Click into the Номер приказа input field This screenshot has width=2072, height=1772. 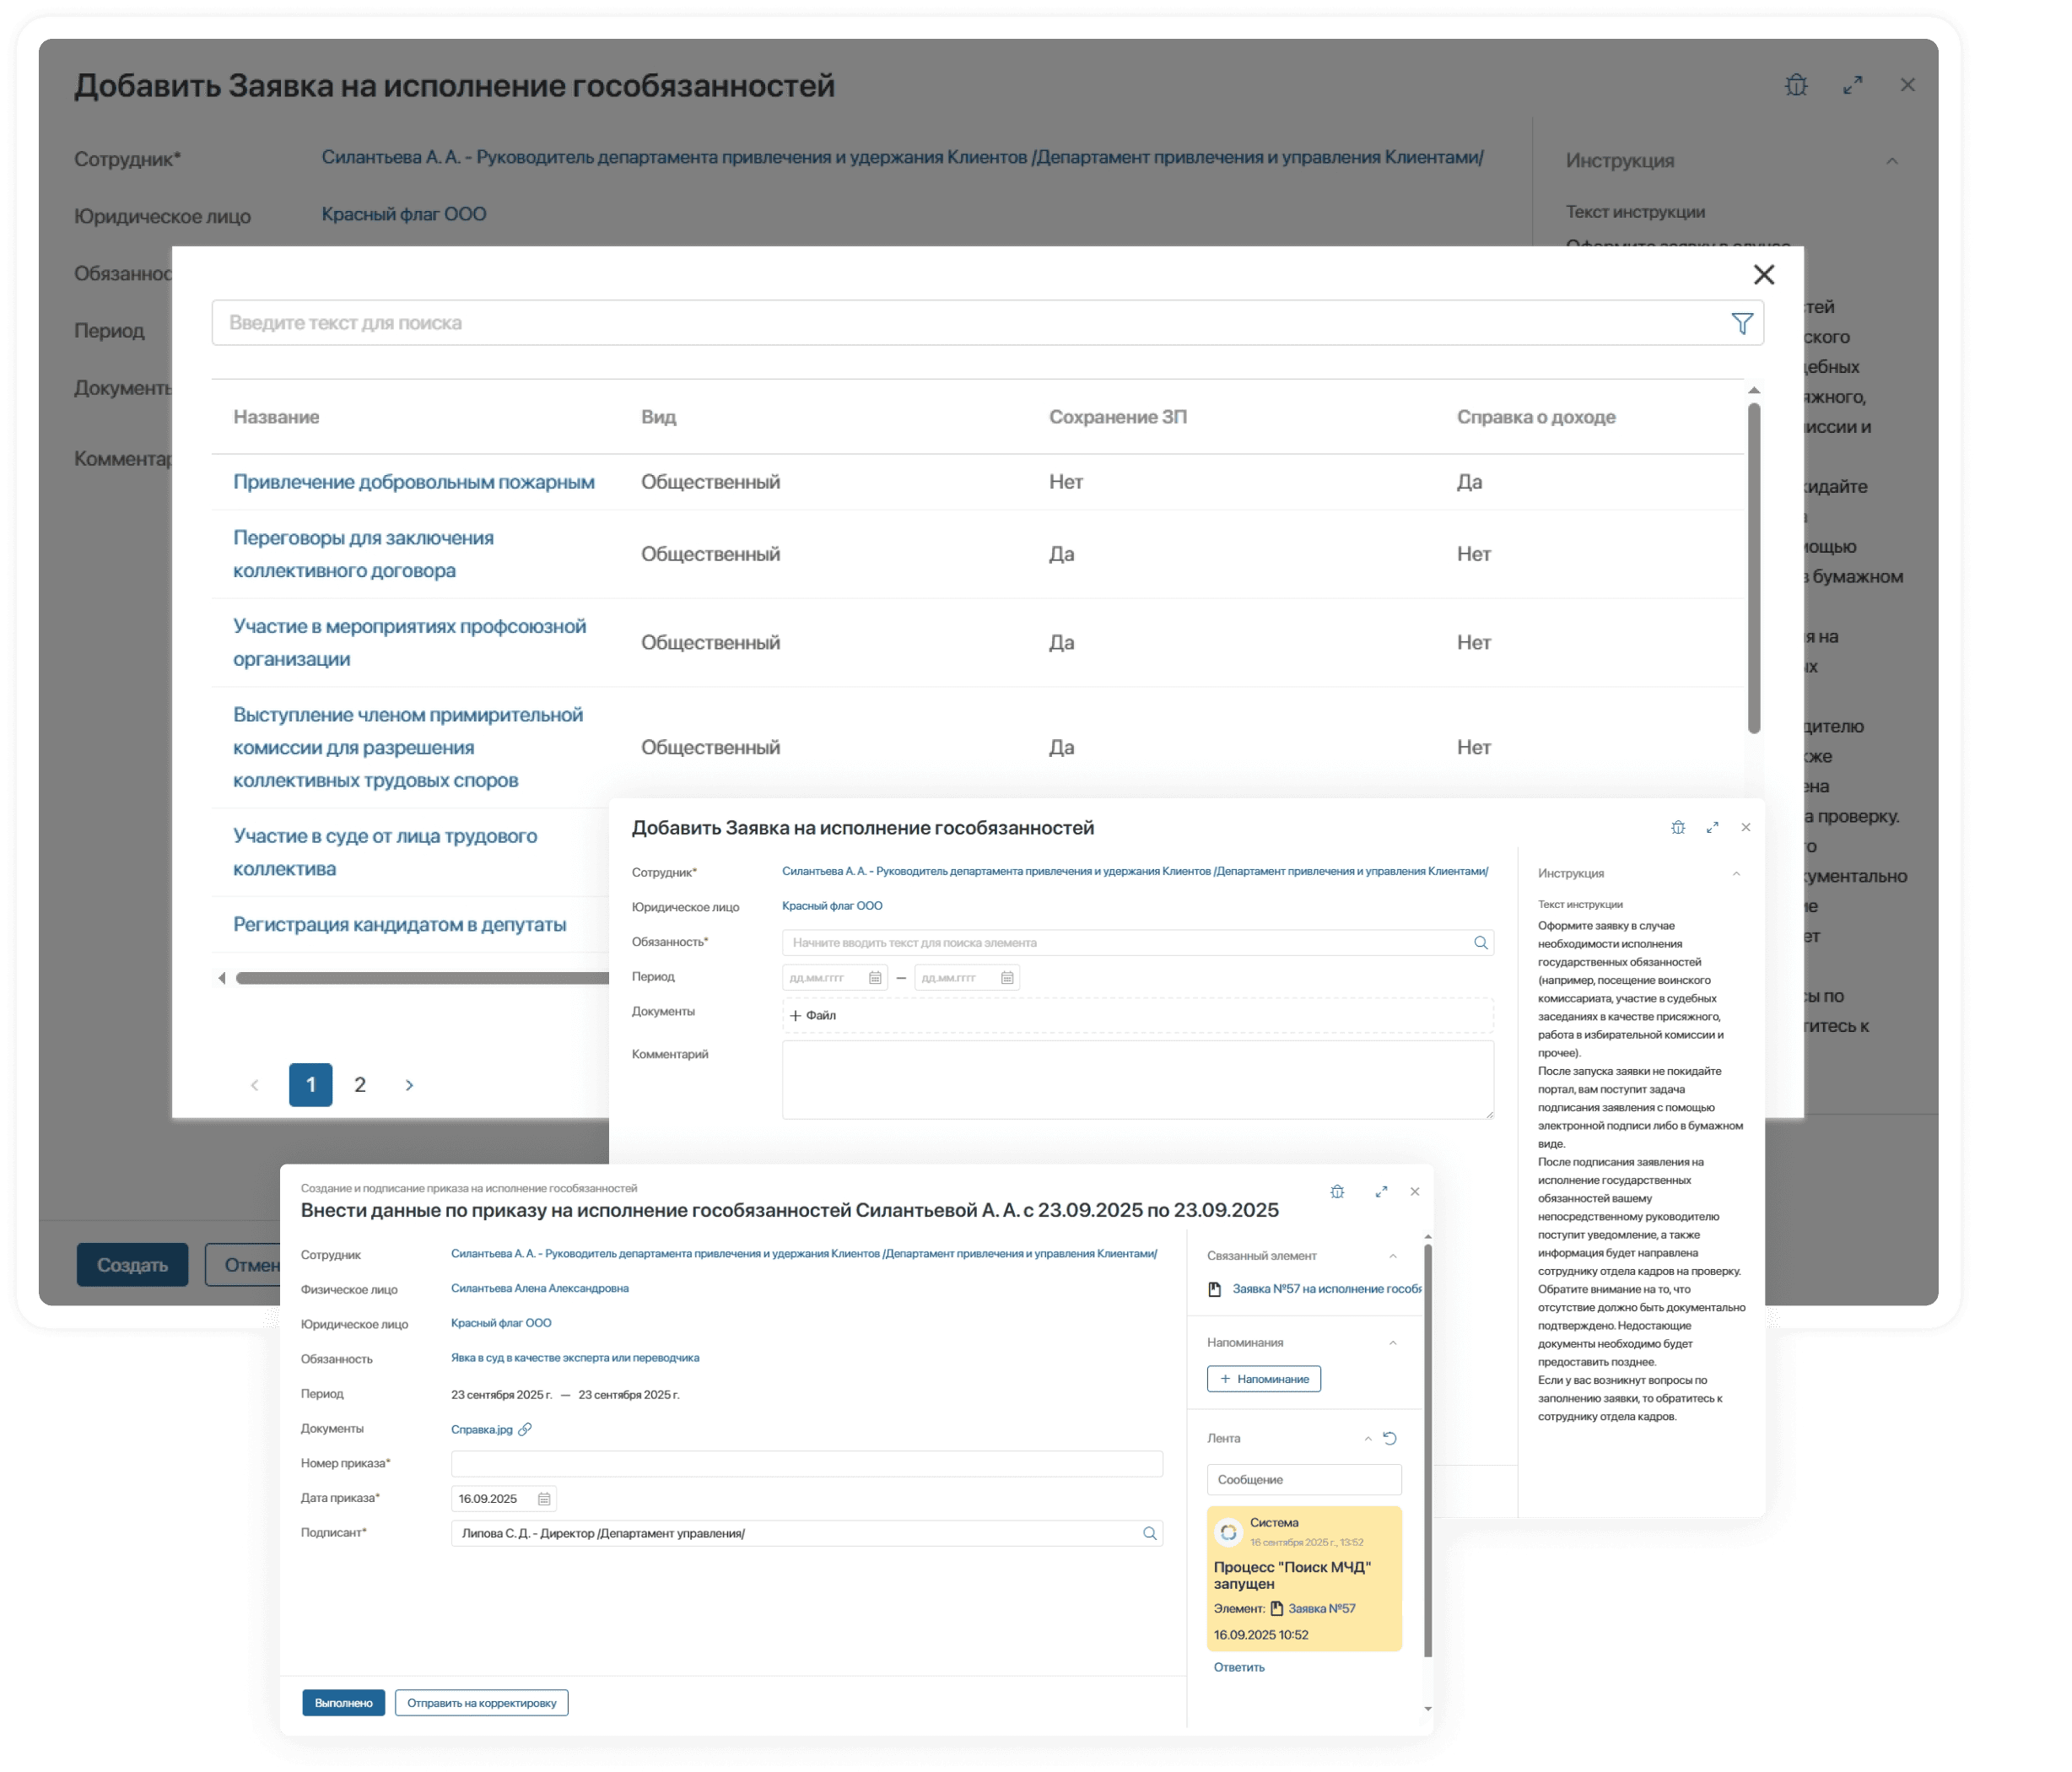point(806,1463)
